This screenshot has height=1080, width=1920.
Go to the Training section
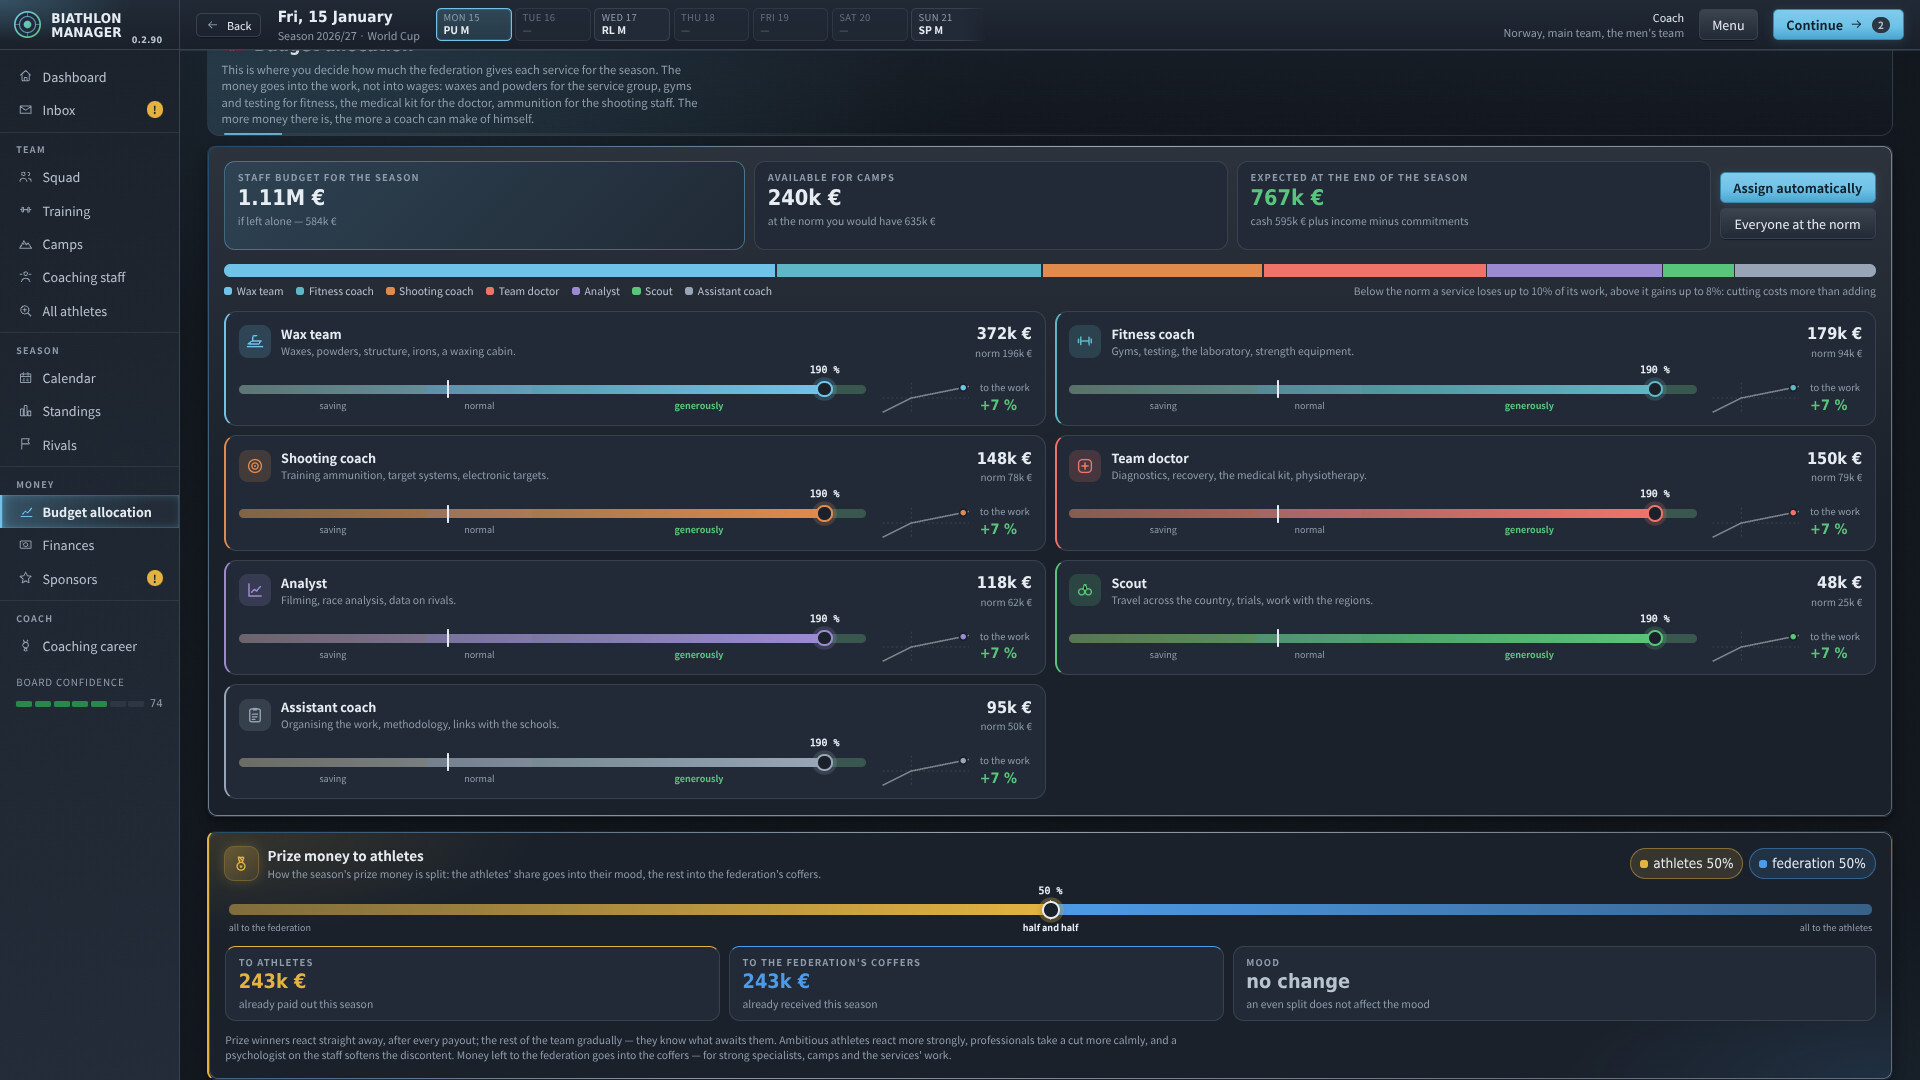click(x=90, y=211)
